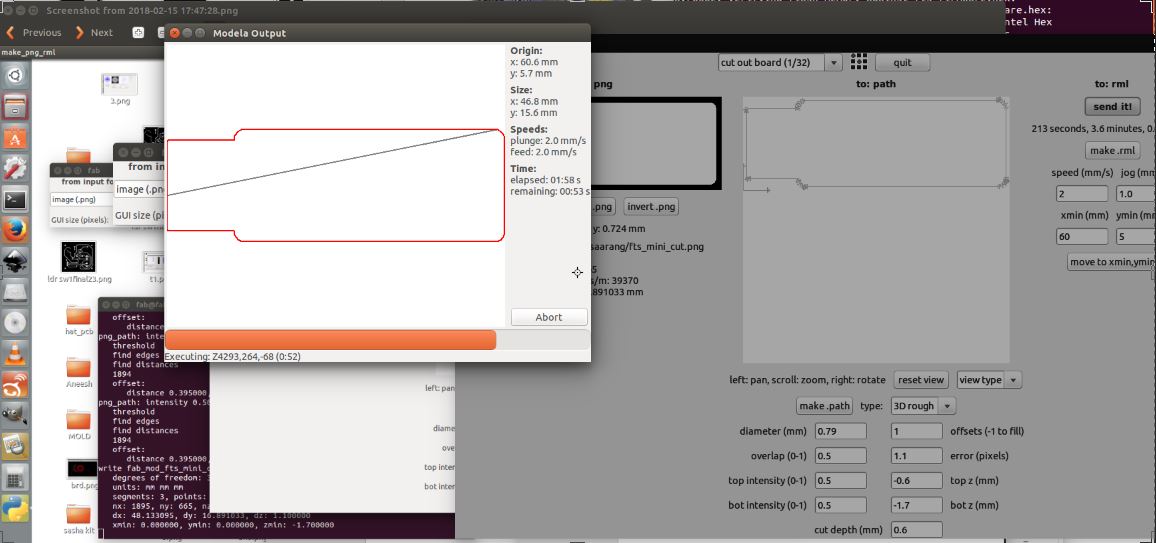Click the "213 seconds, 3.6 minutes" time text
Screen dimensions: 1156x543
pos(1094,129)
